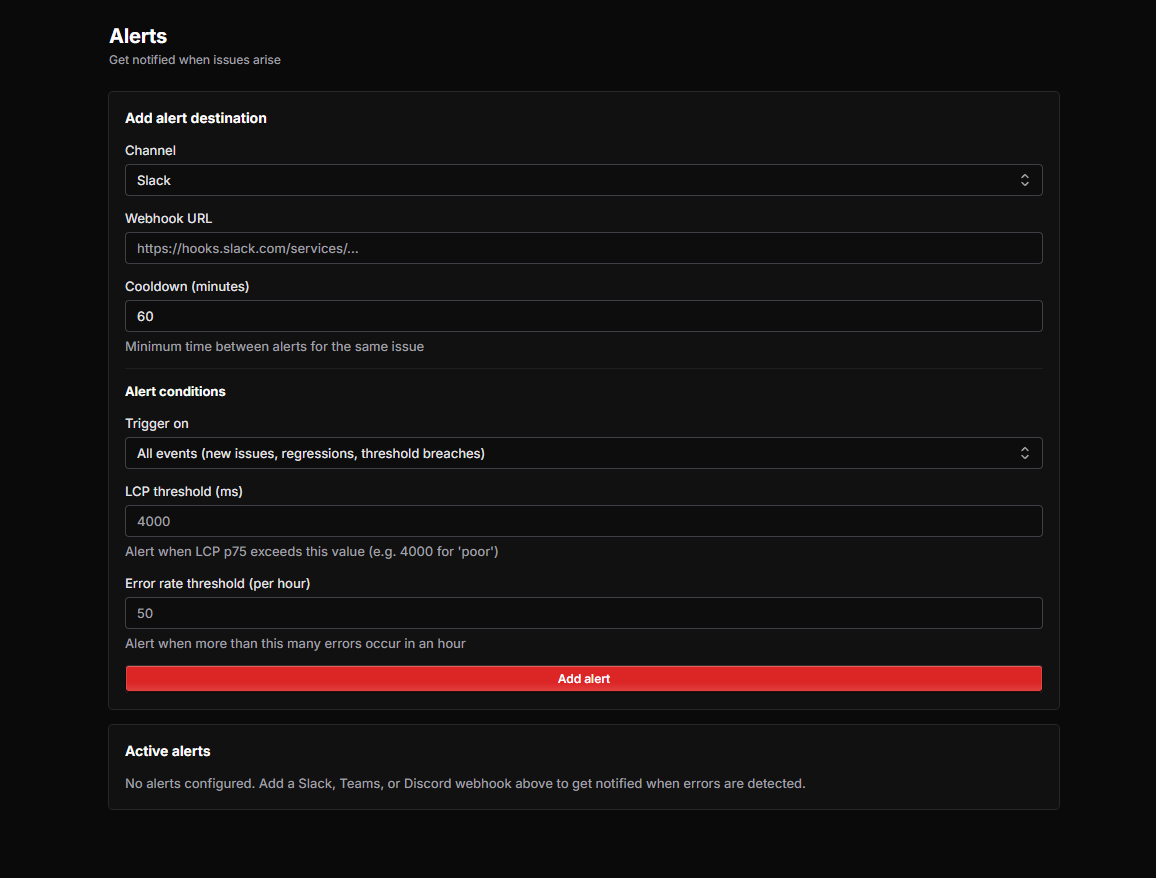Click the Get notified when issues arise subtitle

(195, 60)
